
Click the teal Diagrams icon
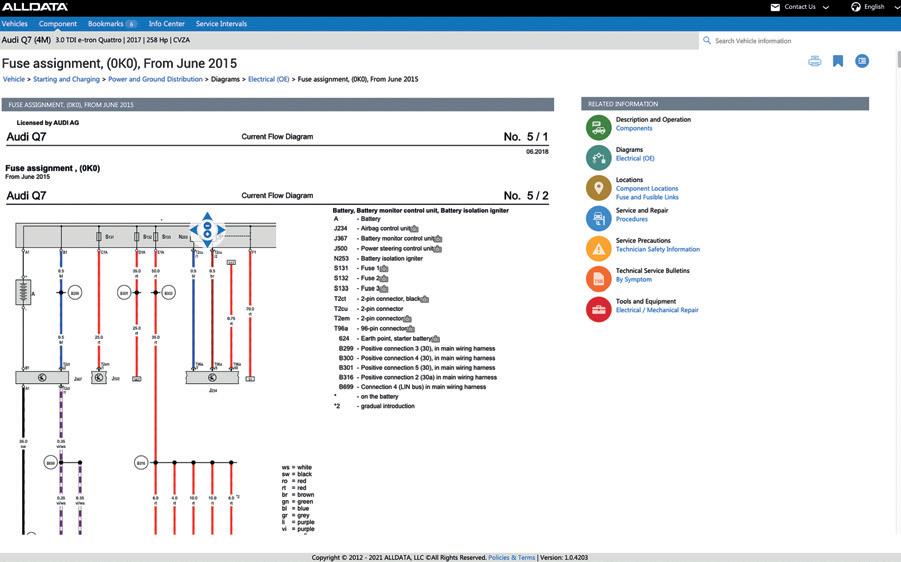click(x=598, y=157)
